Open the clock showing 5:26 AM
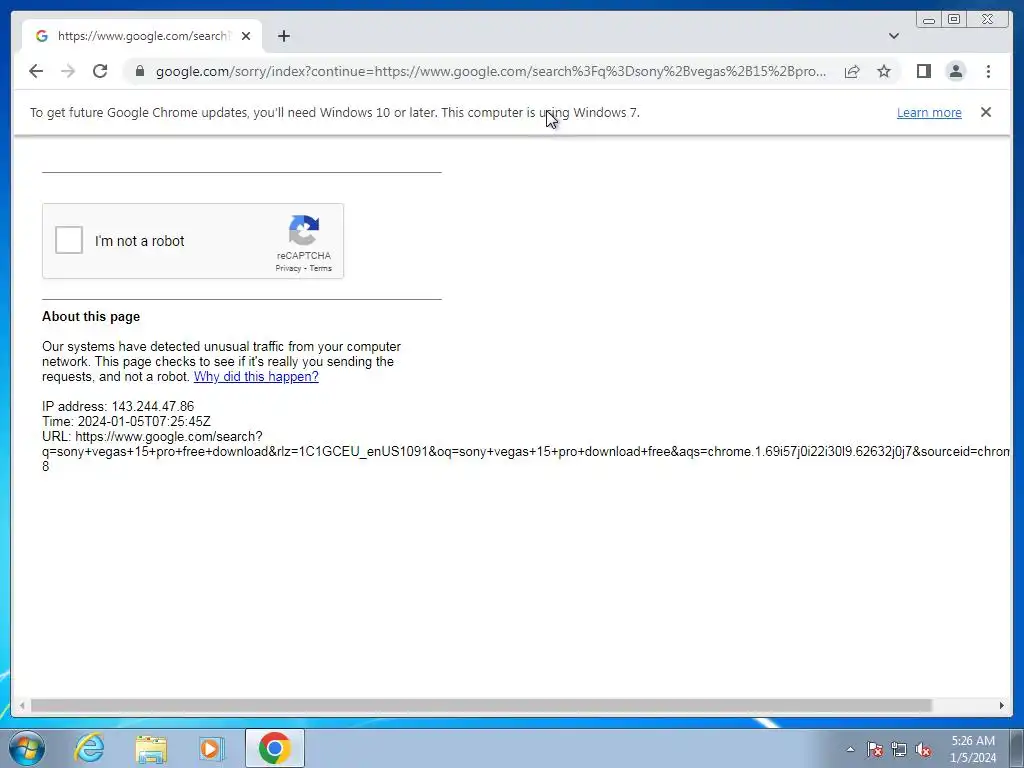The height and width of the screenshot is (768, 1024). tap(973, 749)
